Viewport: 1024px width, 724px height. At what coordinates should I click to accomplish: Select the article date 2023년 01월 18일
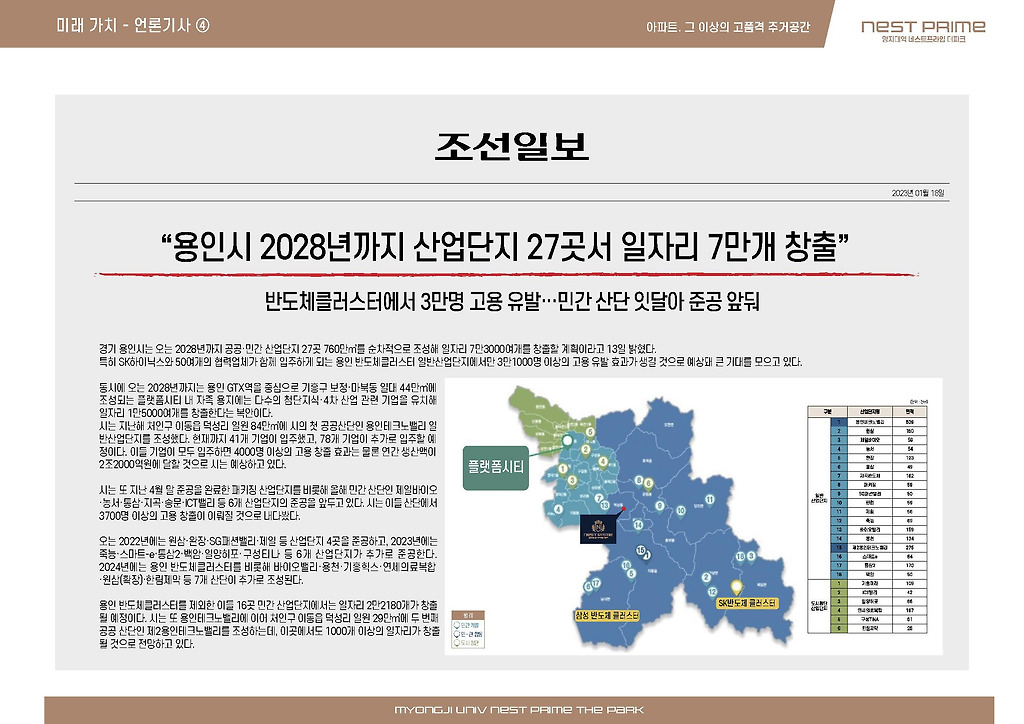pyautogui.click(x=918, y=193)
